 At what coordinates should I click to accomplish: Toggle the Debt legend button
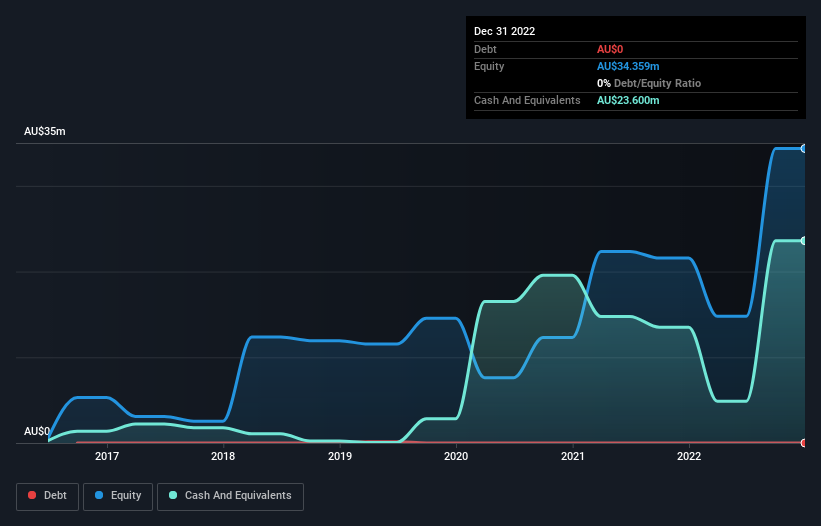(47, 496)
